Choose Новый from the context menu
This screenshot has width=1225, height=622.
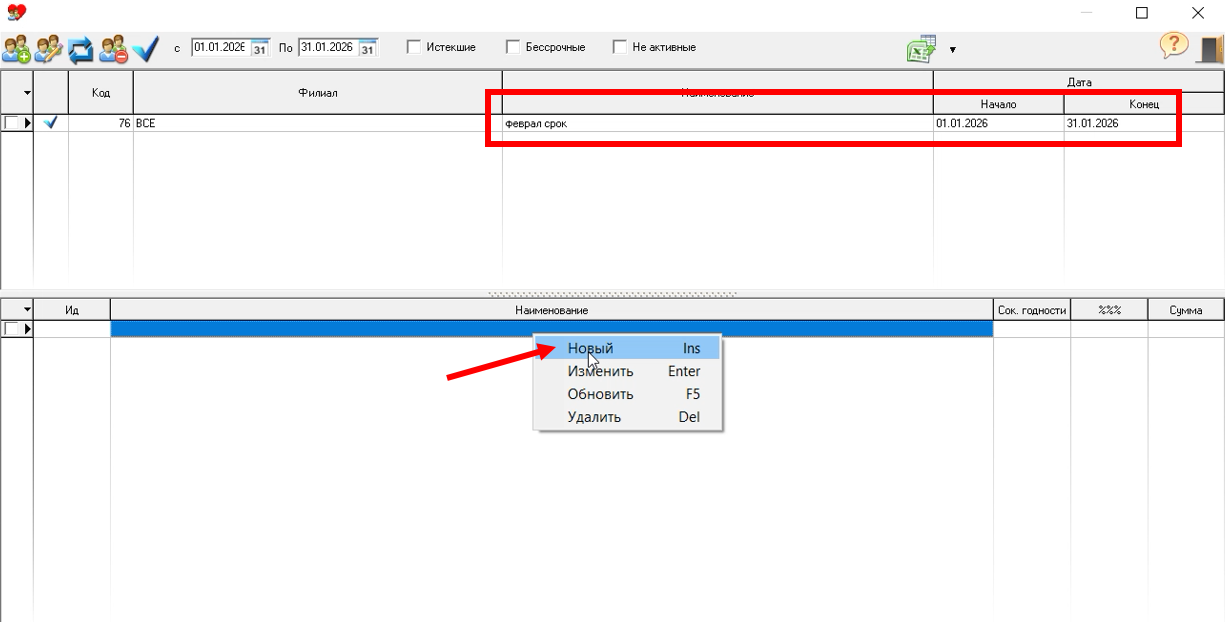[x=628, y=348]
